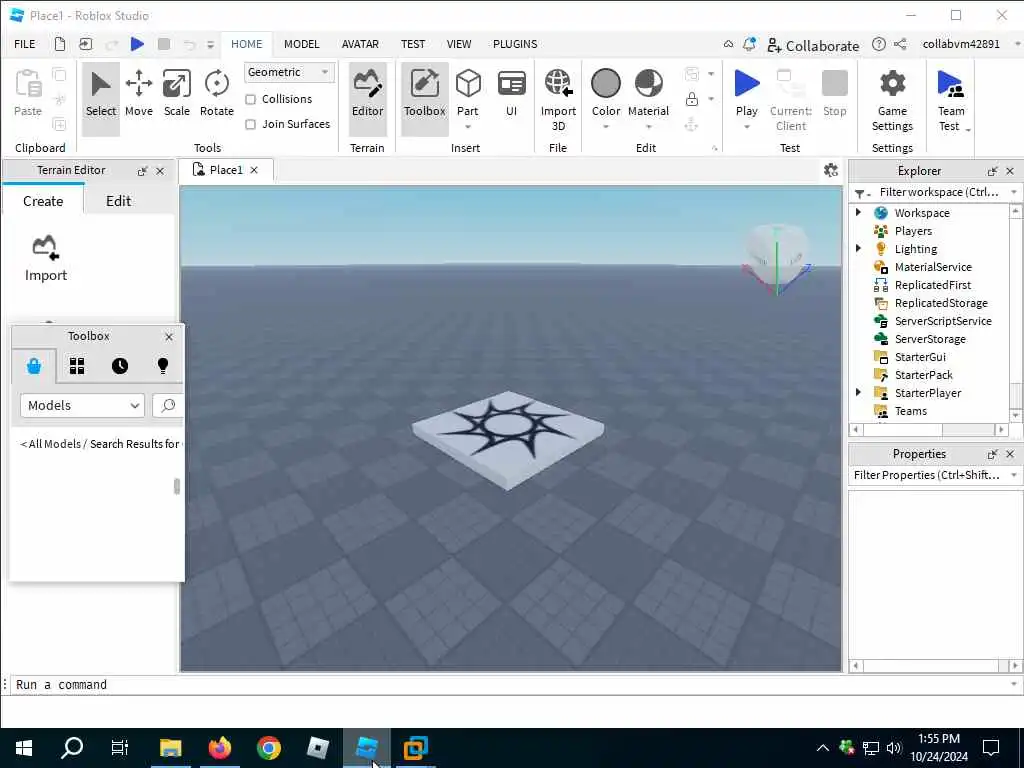Click the notifications bell icon
The image size is (1024, 768).
[749, 44]
